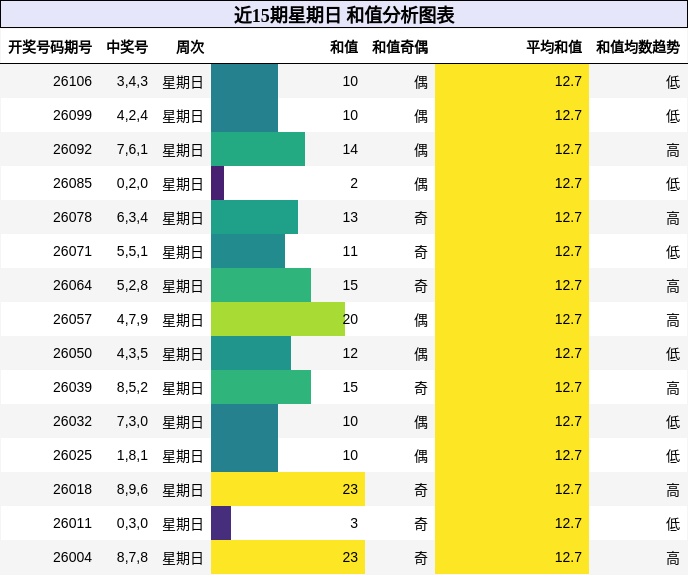Click the 奇 parity cell in row 26078
The height and width of the screenshot is (575, 688).
[x=421, y=218]
